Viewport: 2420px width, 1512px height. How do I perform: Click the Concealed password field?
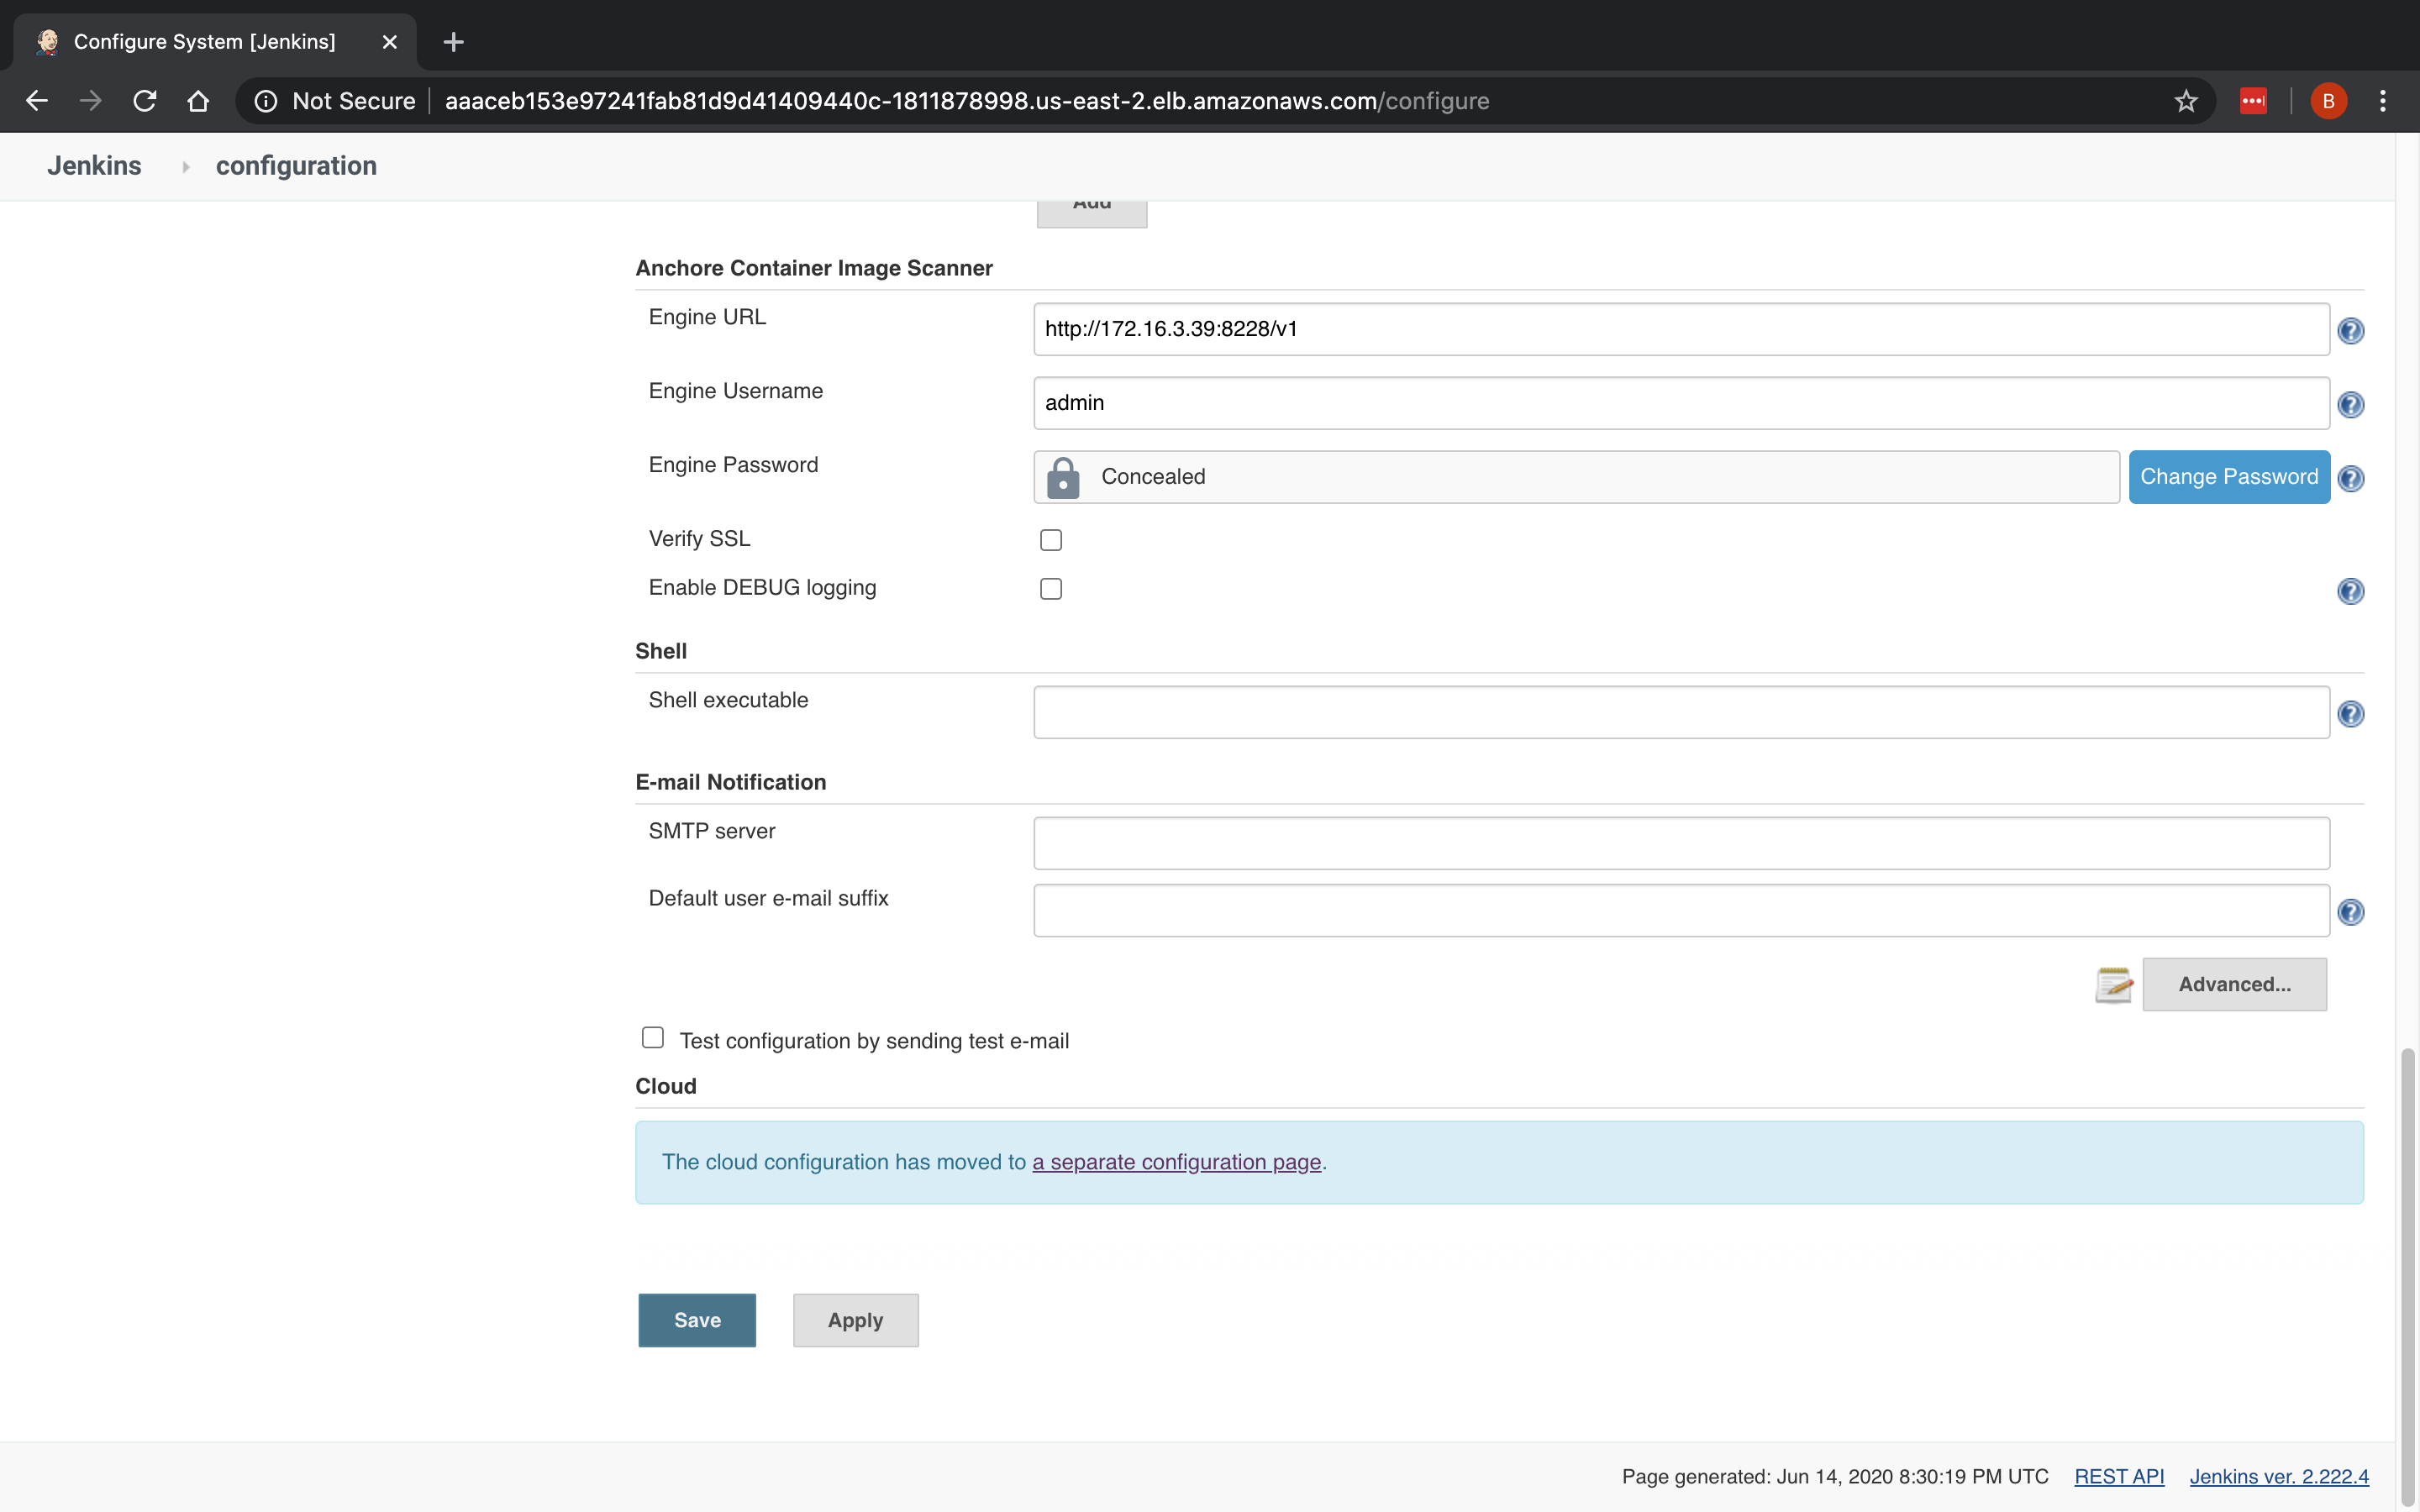(x=1576, y=477)
